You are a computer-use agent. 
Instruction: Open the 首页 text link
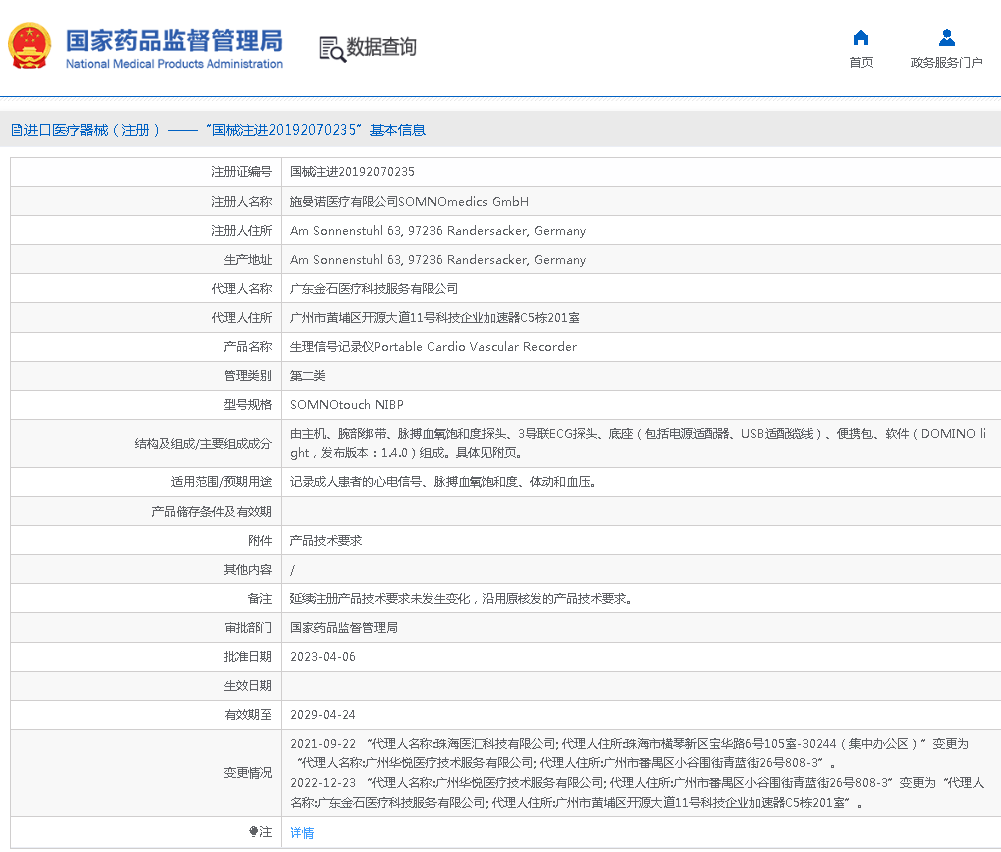click(860, 63)
